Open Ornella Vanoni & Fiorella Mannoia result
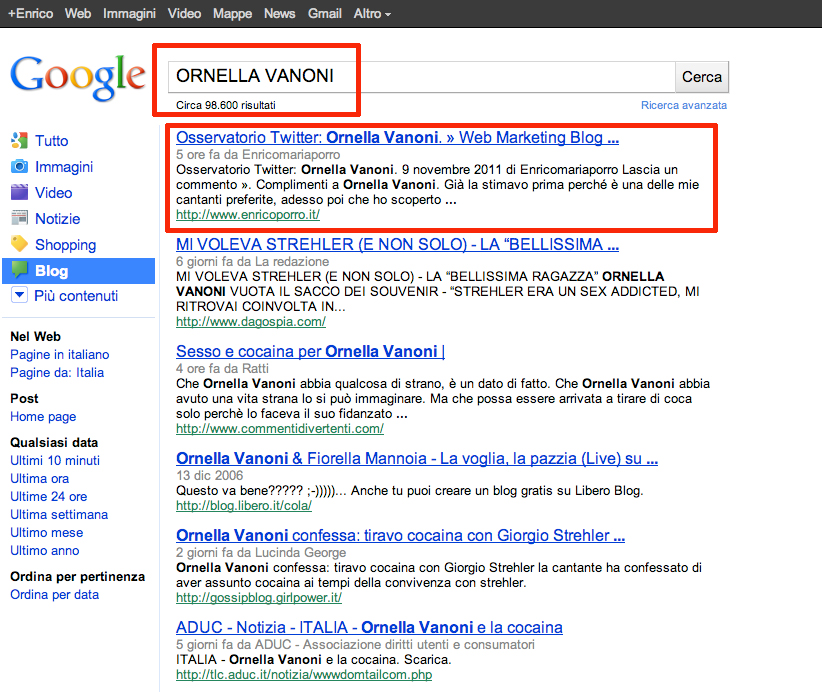 coord(417,458)
